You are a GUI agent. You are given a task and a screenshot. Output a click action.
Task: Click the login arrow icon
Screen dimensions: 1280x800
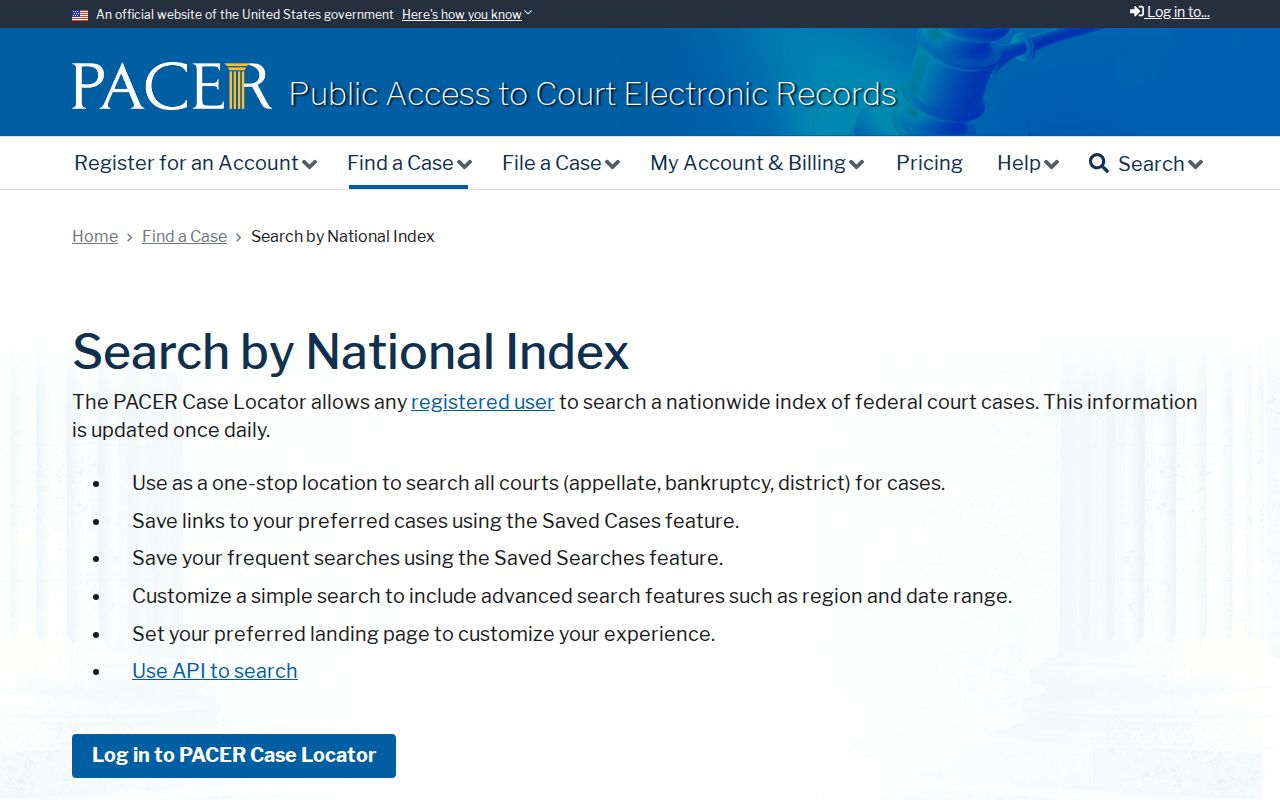(1137, 12)
